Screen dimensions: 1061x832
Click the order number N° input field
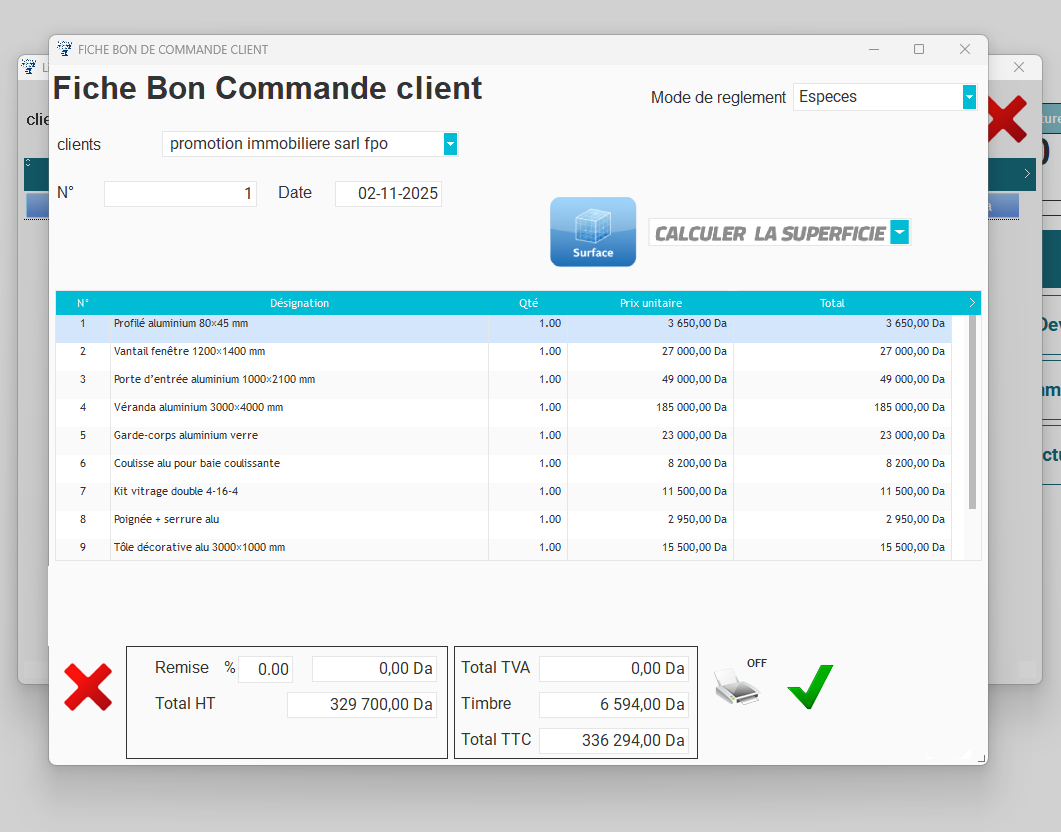pos(180,194)
